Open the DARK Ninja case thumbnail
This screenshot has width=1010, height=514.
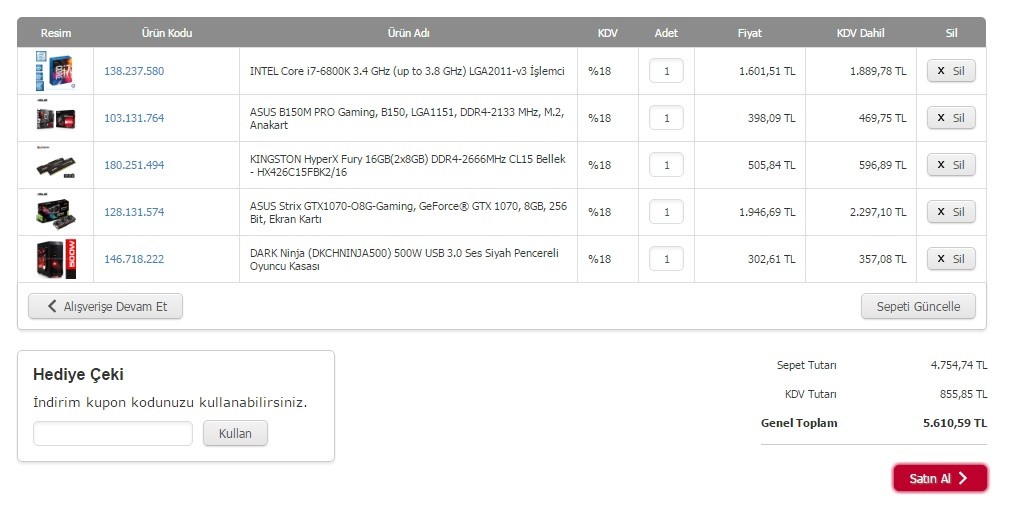(x=55, y=259)
